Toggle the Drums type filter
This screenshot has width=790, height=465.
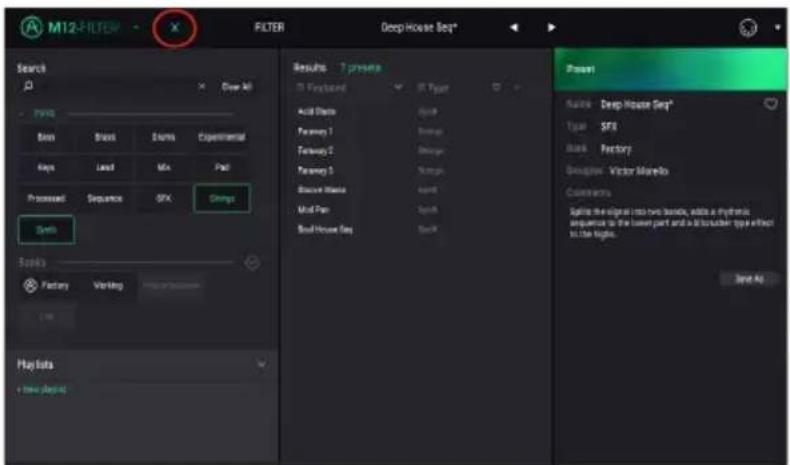[x=163, y=137]
